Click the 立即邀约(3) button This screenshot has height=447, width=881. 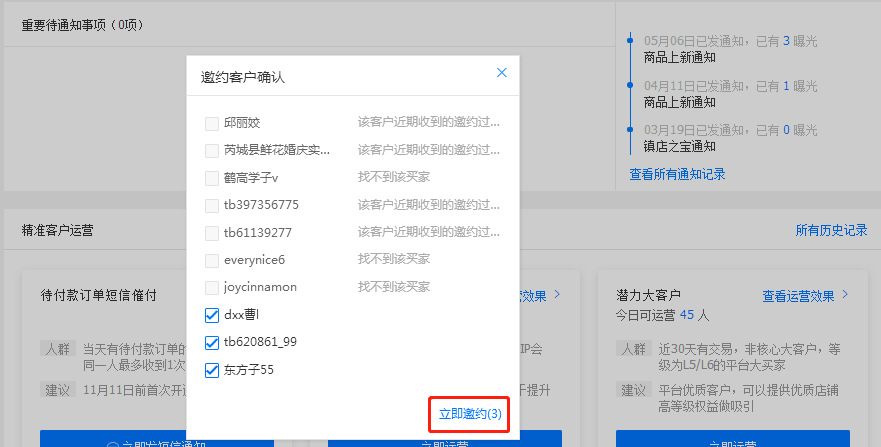click(x=470, y=414)
